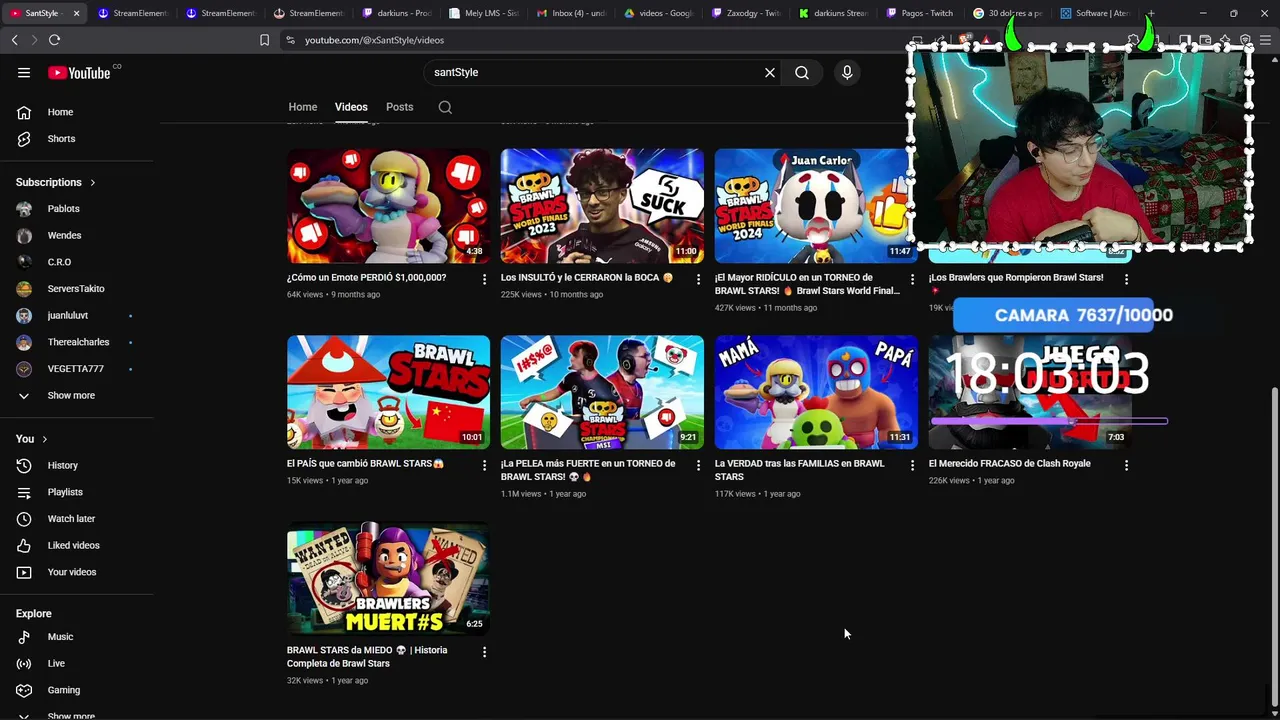Reload the current page
The height and width of the screenshot is (720, 1280).
tap(54, 40)
